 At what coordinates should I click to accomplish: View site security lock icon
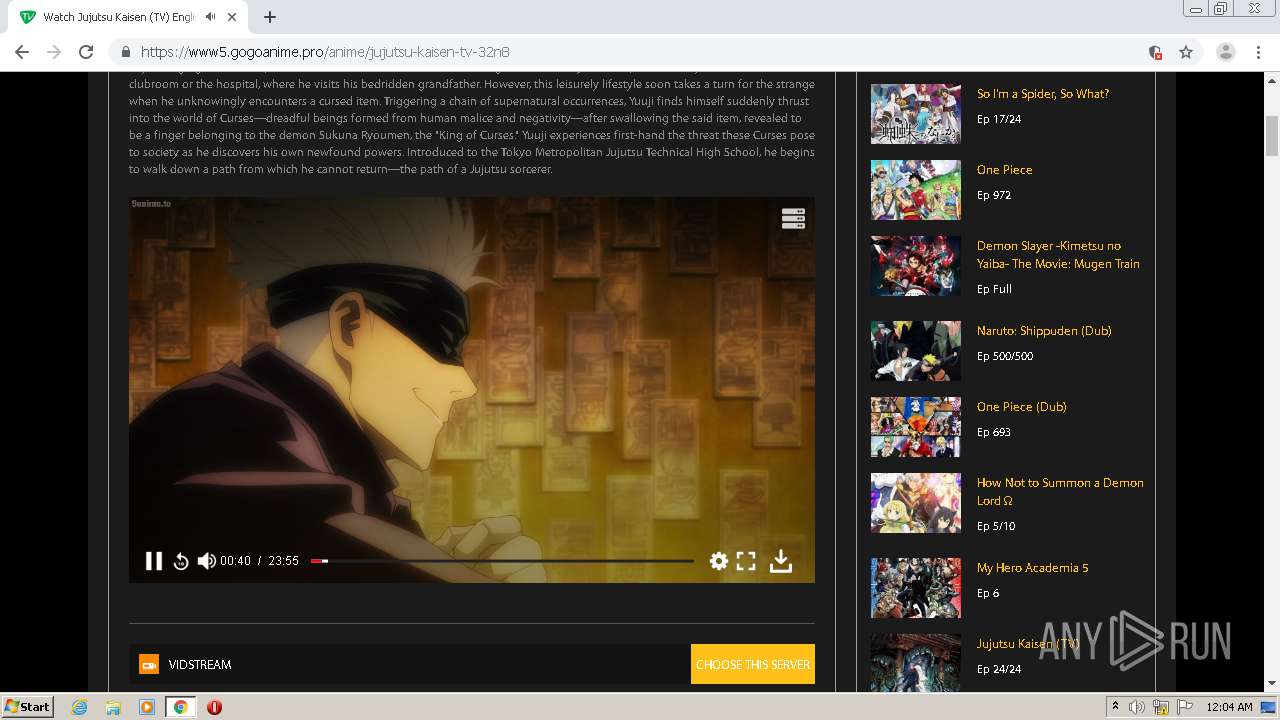click(126, 52)
